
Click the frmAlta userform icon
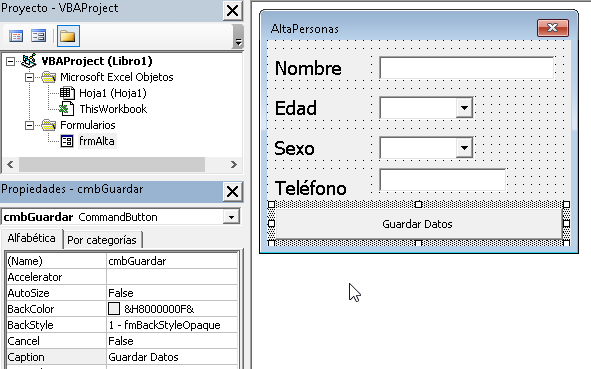coord(67,141)
